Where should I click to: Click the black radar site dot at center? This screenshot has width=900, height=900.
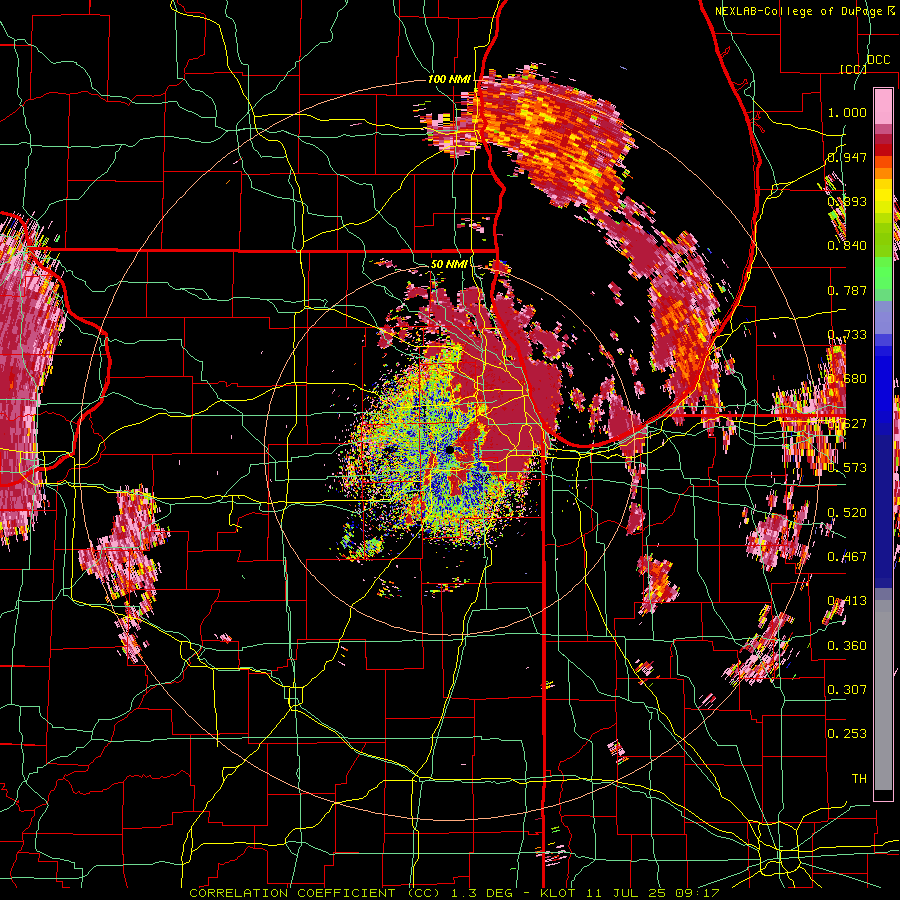(449, 450)
